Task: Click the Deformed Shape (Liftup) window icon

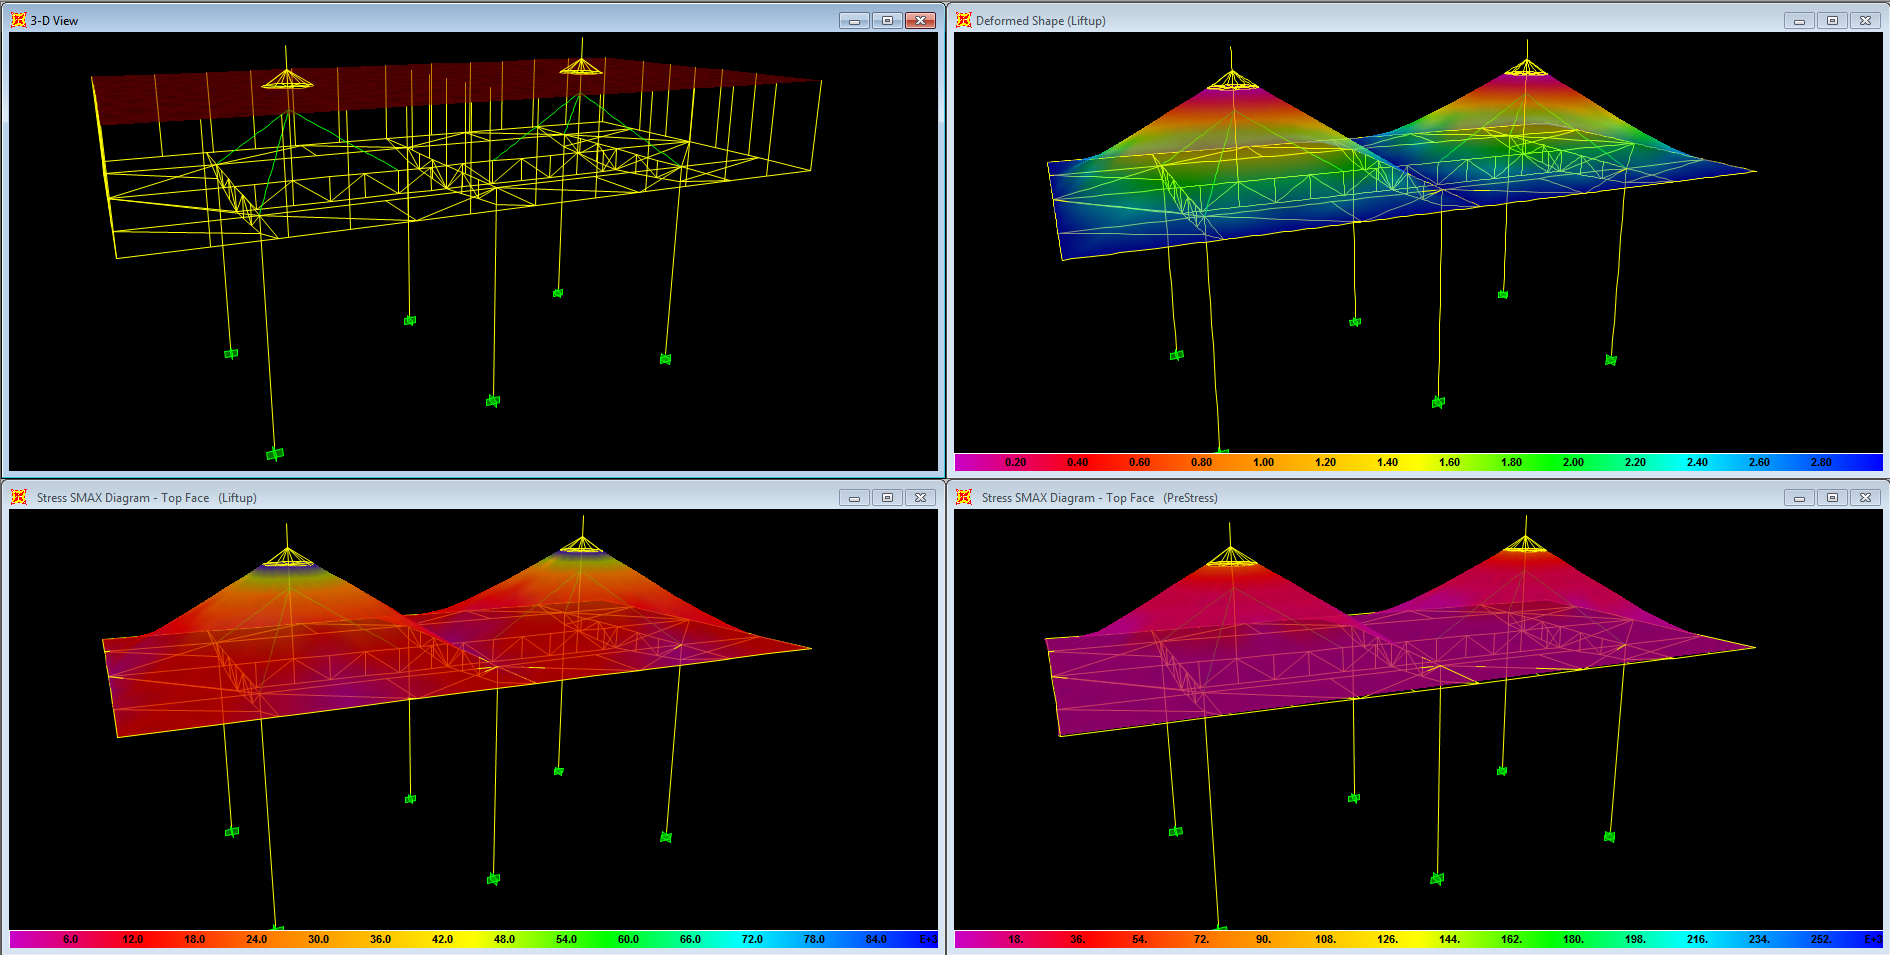Action: pyautogui.click(x=964, y=20)
